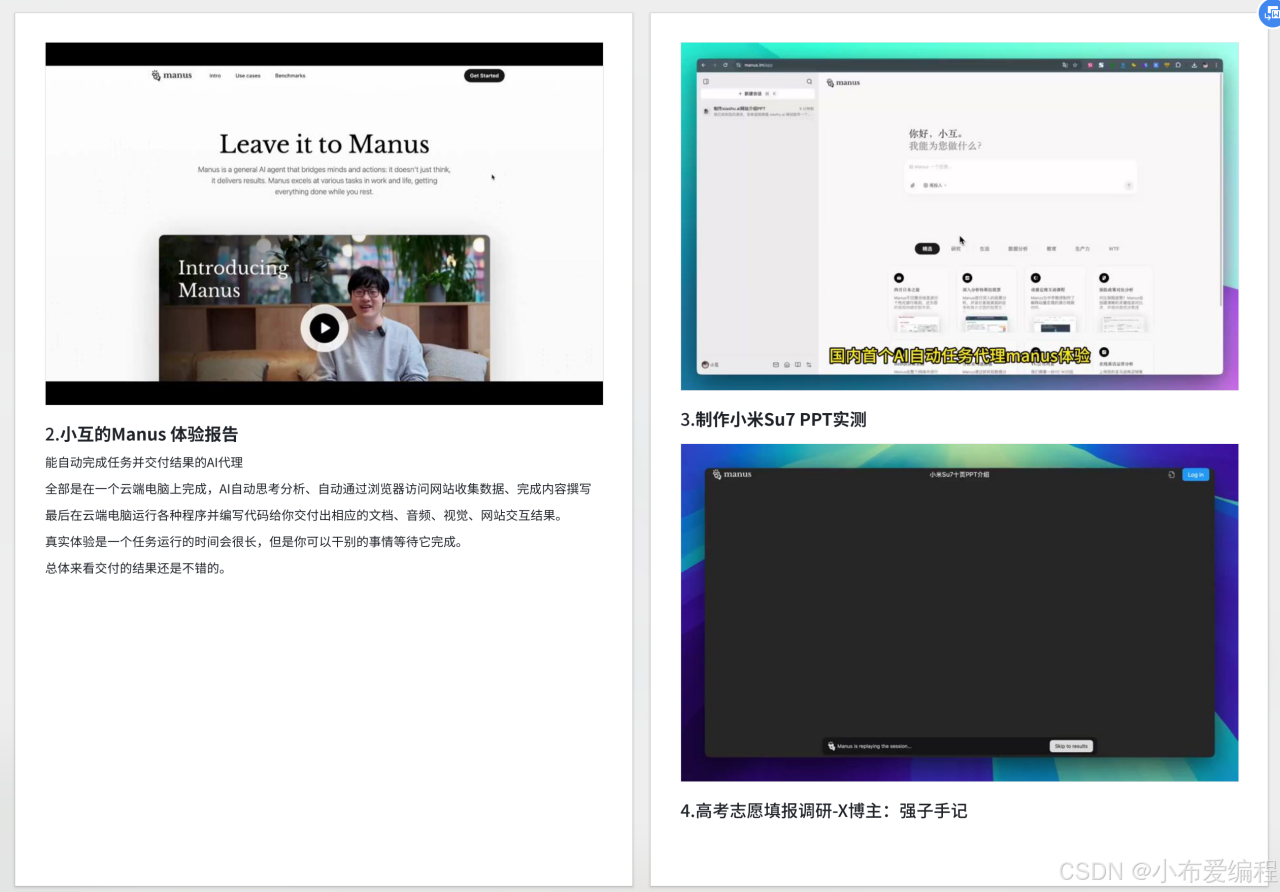
Task: Click the '4.高考志愿填报调研-X博主：强子手记' heading
Action: pyautogui.click(x=824, y=811)
